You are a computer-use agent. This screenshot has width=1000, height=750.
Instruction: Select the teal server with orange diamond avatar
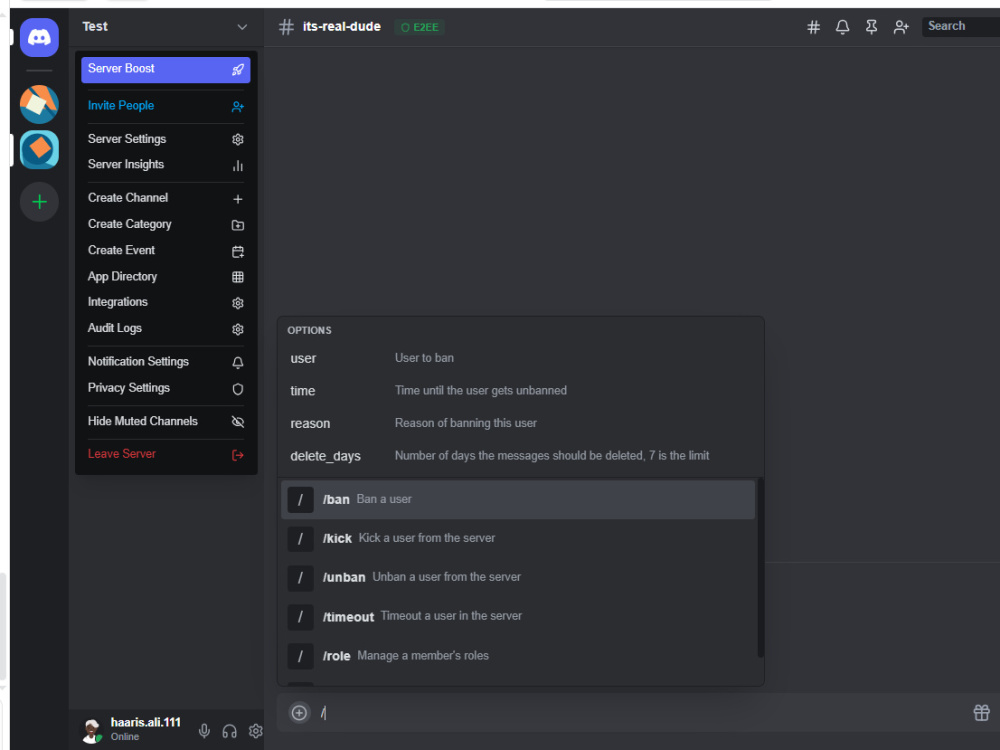(39, 150)
